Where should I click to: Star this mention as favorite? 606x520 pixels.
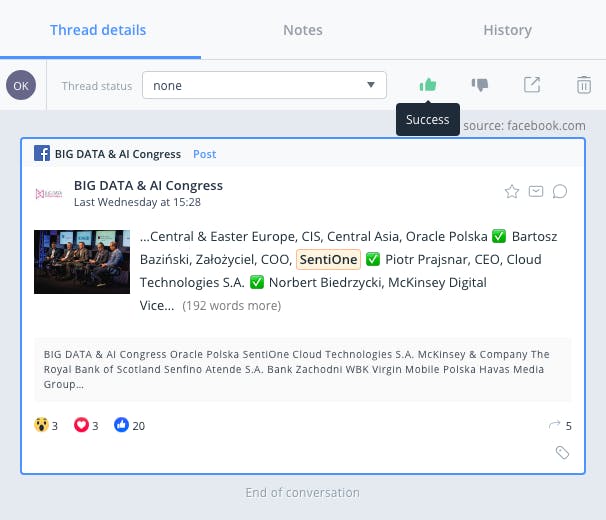point(512,191)
